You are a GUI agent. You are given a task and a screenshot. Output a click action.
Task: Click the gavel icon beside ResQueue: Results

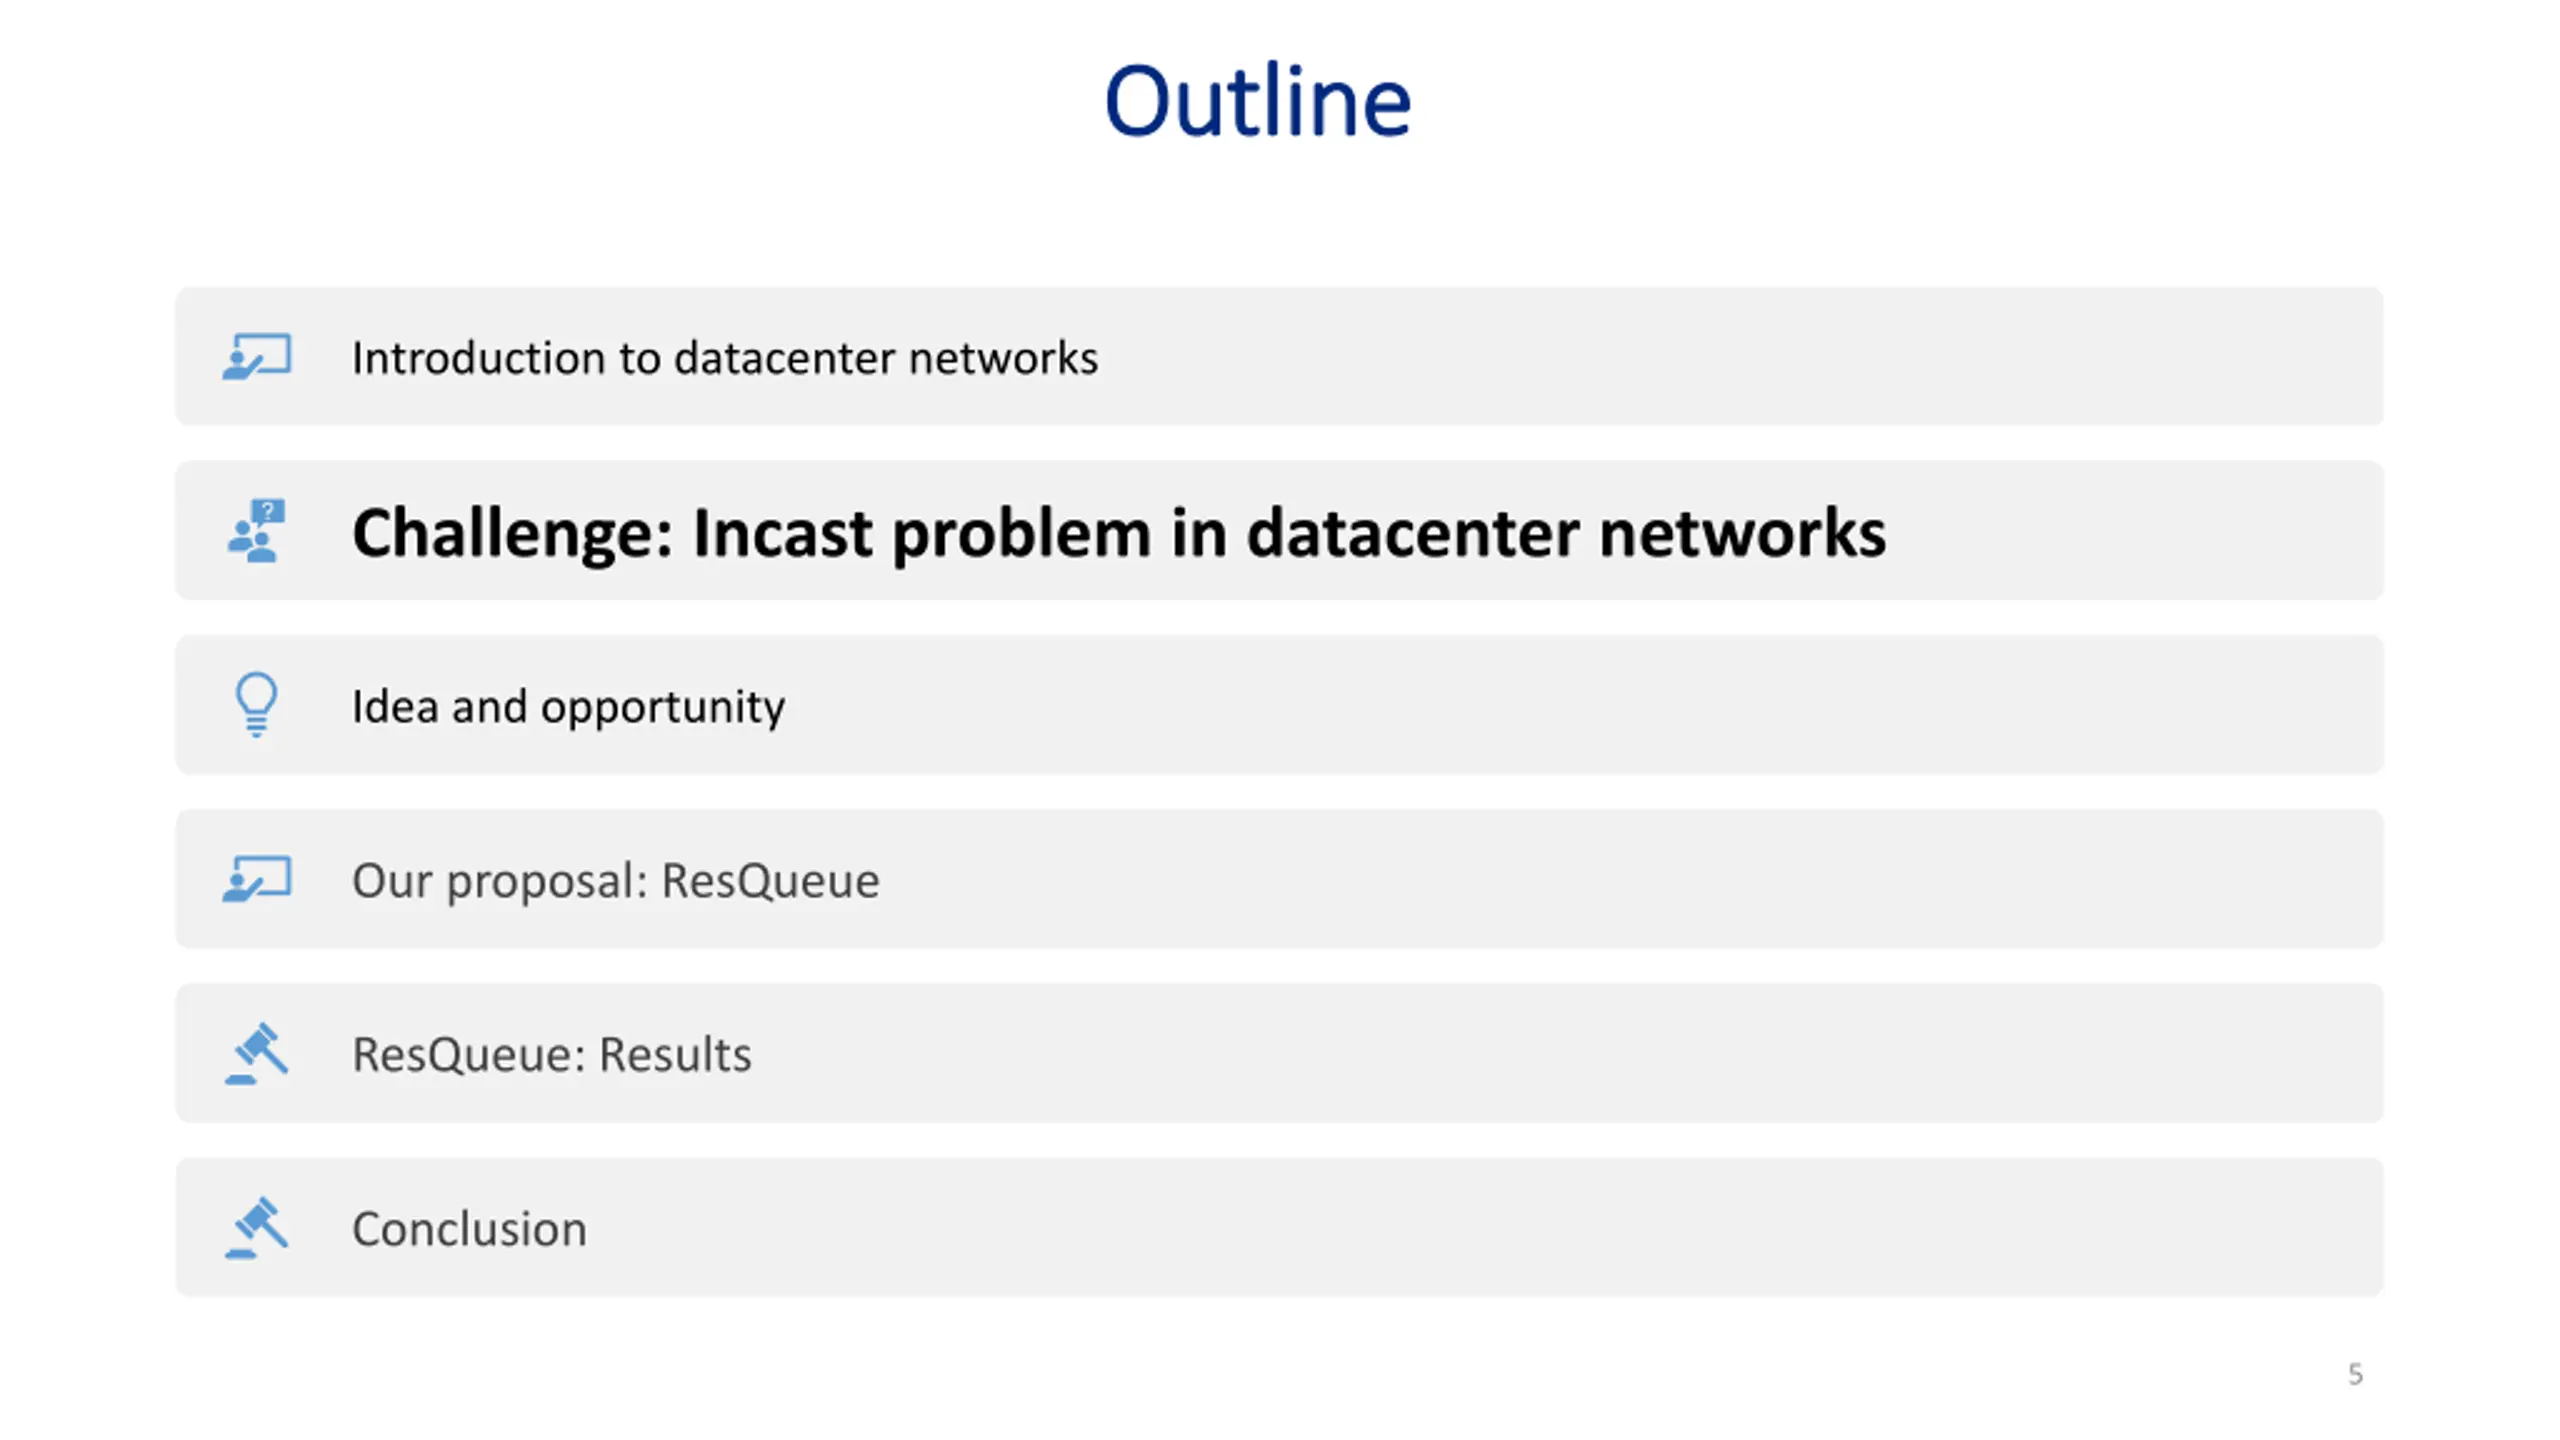(257, 1053)
